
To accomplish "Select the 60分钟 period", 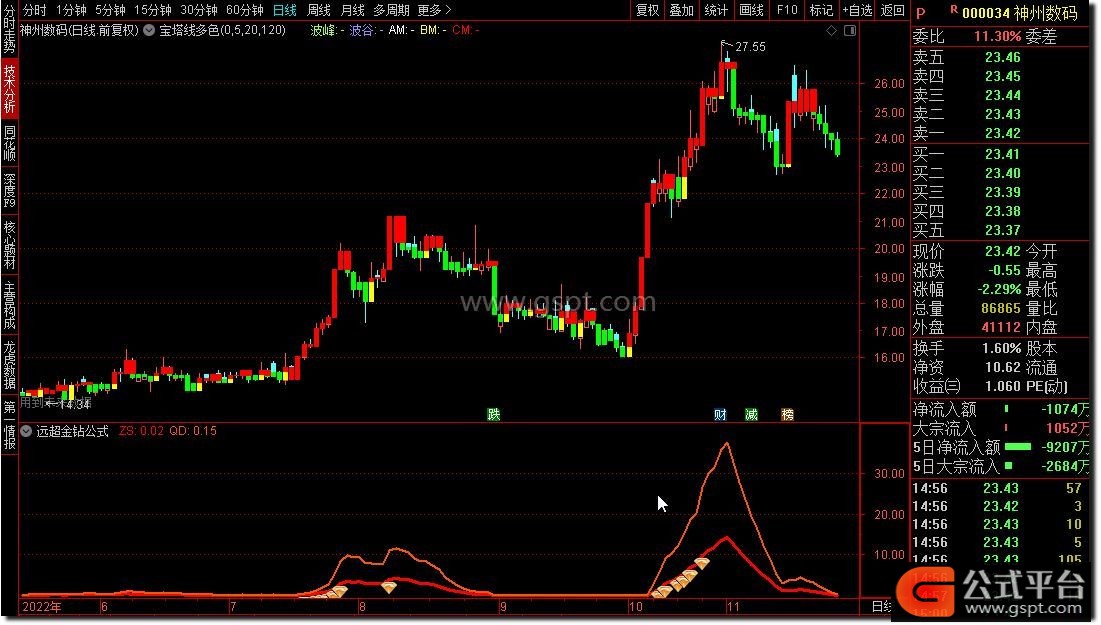I will 244,10.
